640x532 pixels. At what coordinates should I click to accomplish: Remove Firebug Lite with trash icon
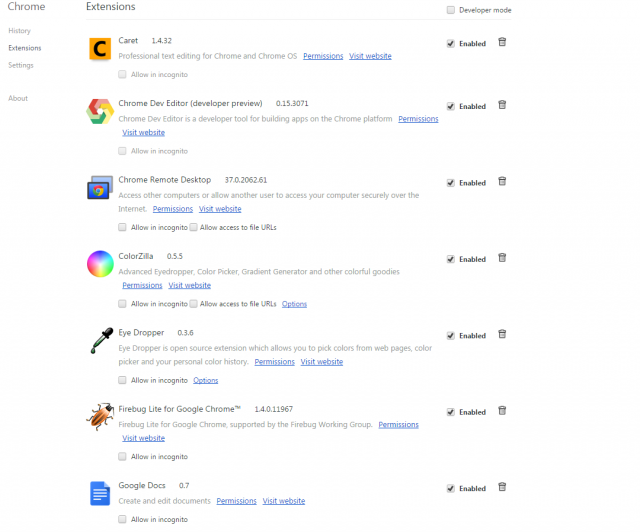(502, 410)
